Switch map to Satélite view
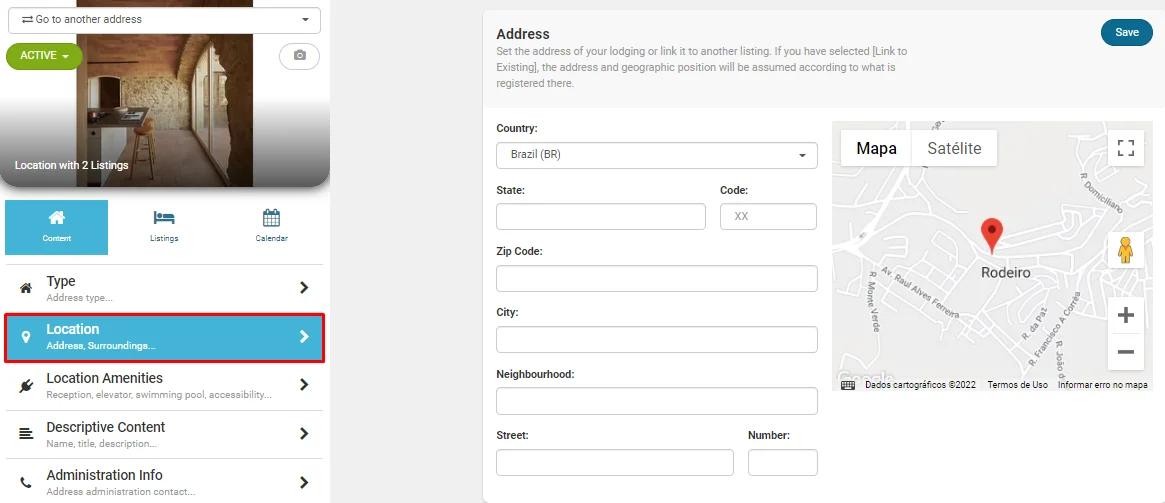This screenshot has width=1165, height=503. pos(954,149)
